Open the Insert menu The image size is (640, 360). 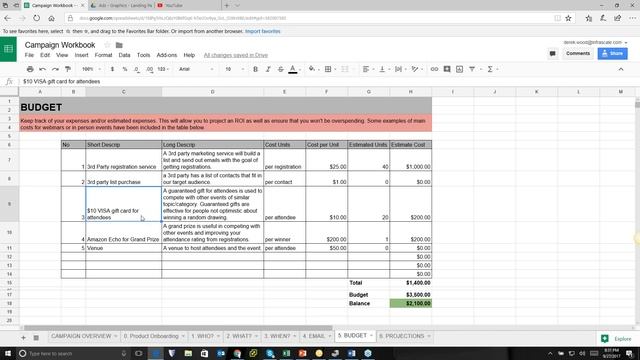point(81,55)
